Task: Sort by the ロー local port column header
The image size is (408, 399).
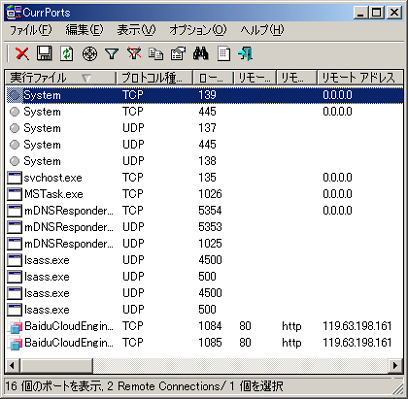Action: [x=213, y=78]
